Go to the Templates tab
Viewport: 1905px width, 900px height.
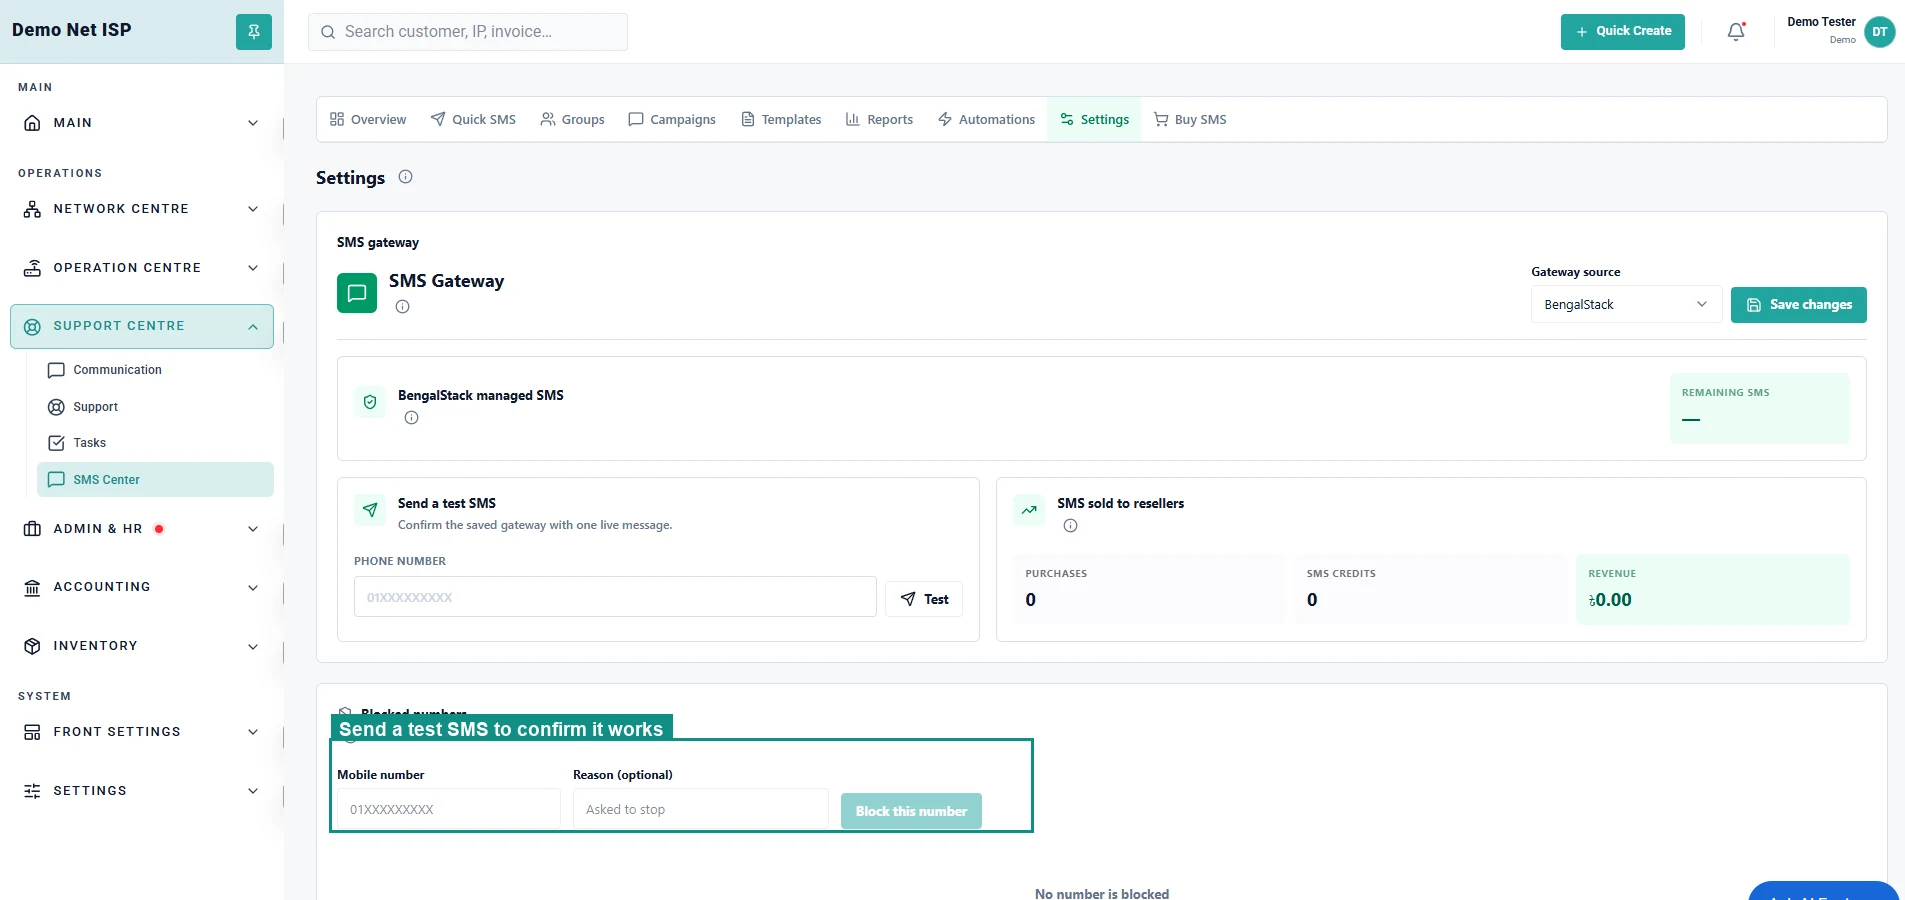[x=781, y=120]
